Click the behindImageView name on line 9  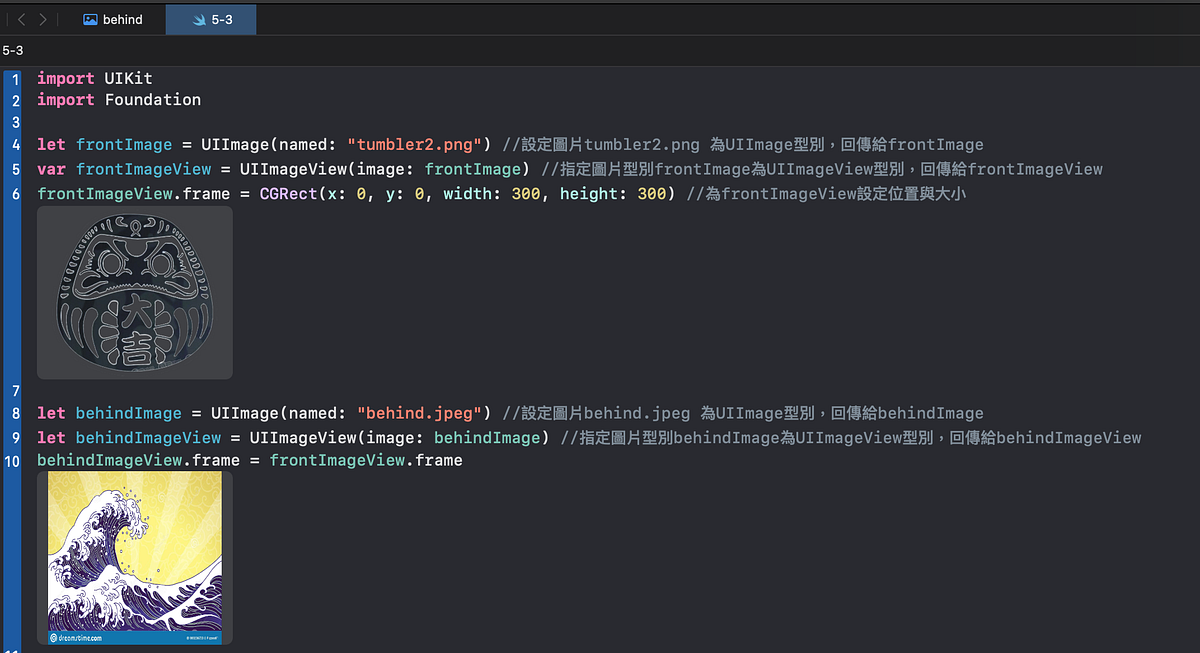click(148, 437)
